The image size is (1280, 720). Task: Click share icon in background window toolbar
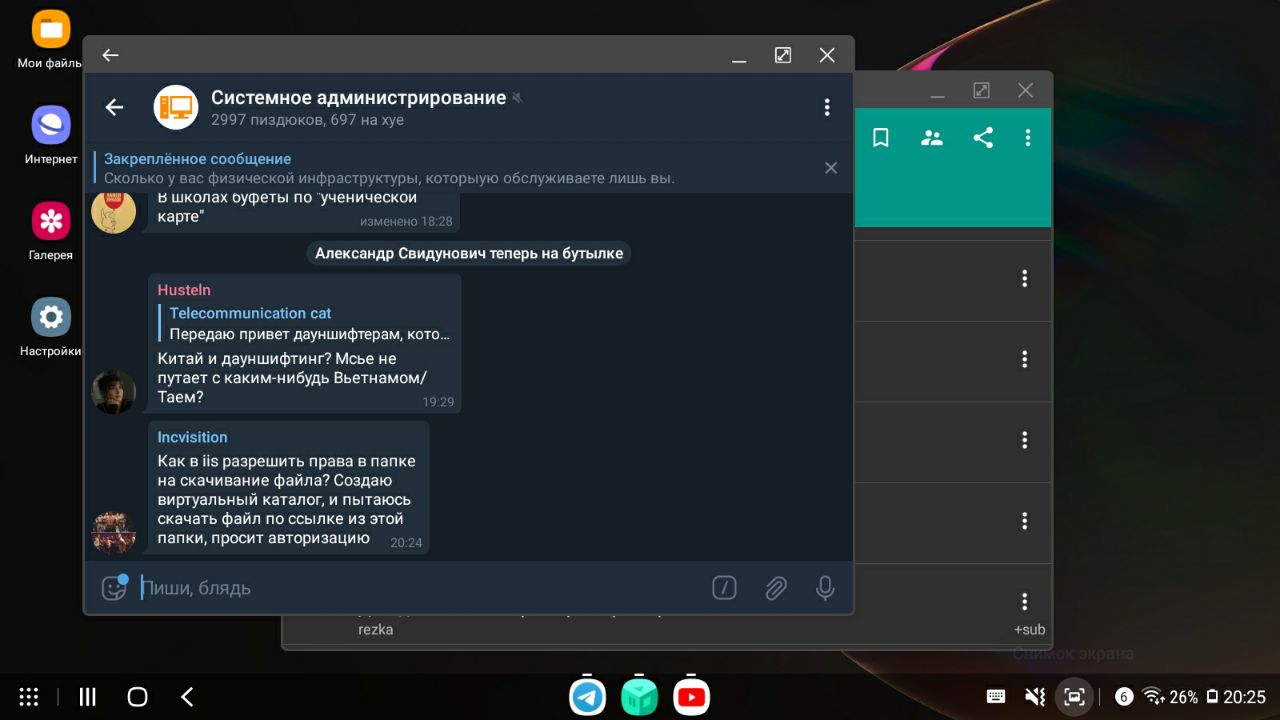[x=983, y=138]
